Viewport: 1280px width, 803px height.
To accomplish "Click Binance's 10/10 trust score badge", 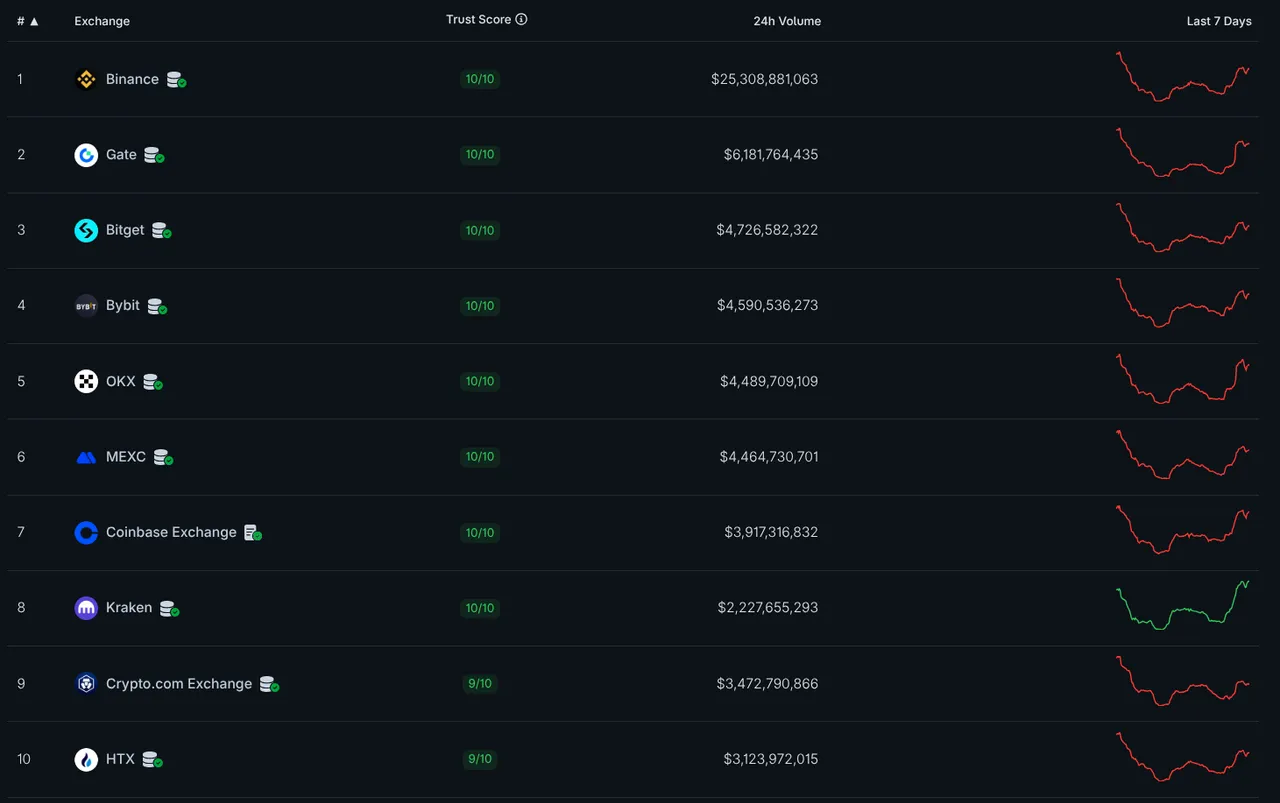I will (x=480, y=79).
